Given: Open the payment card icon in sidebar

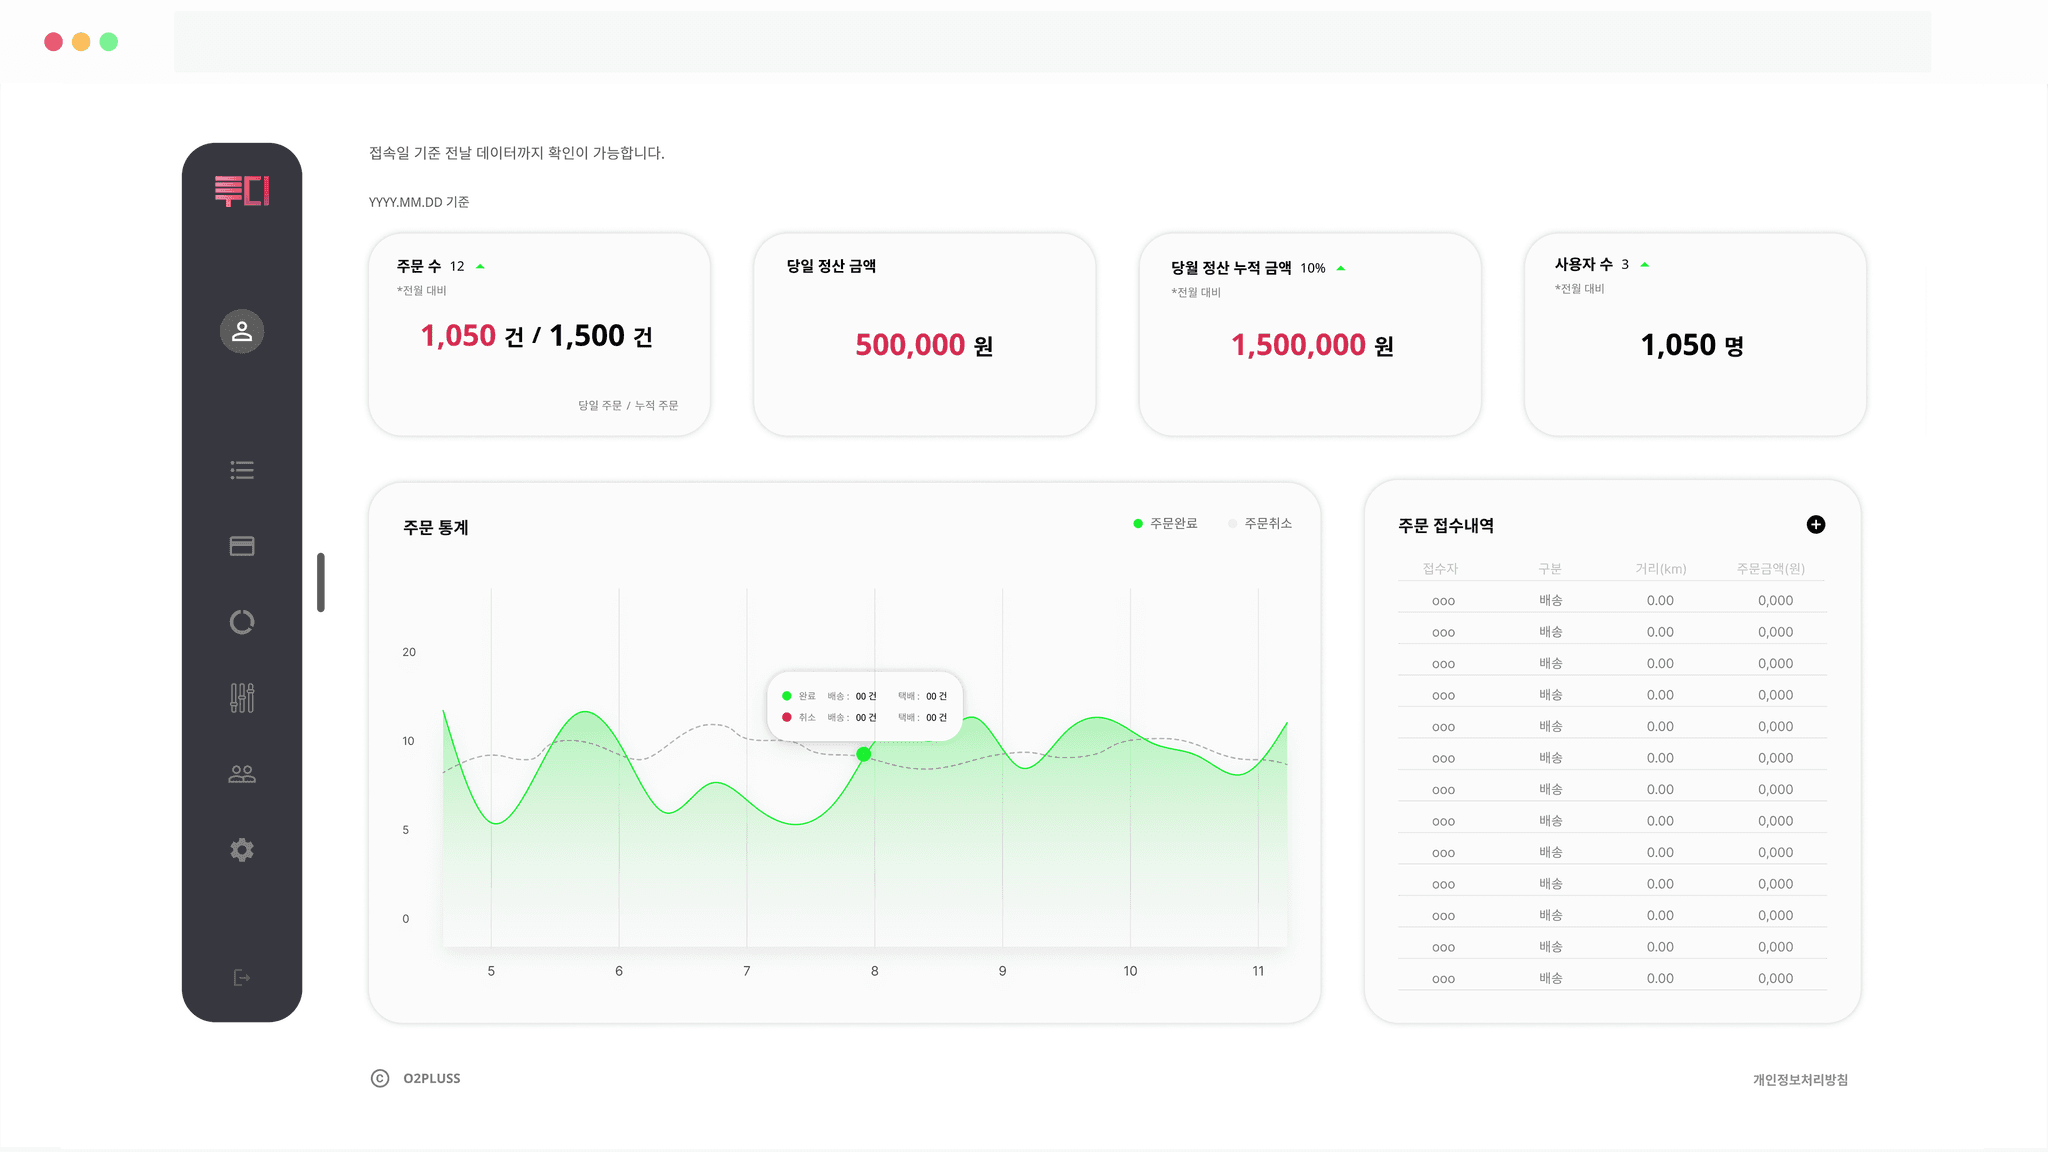Looking at the screenshot, I should (242, 546).
